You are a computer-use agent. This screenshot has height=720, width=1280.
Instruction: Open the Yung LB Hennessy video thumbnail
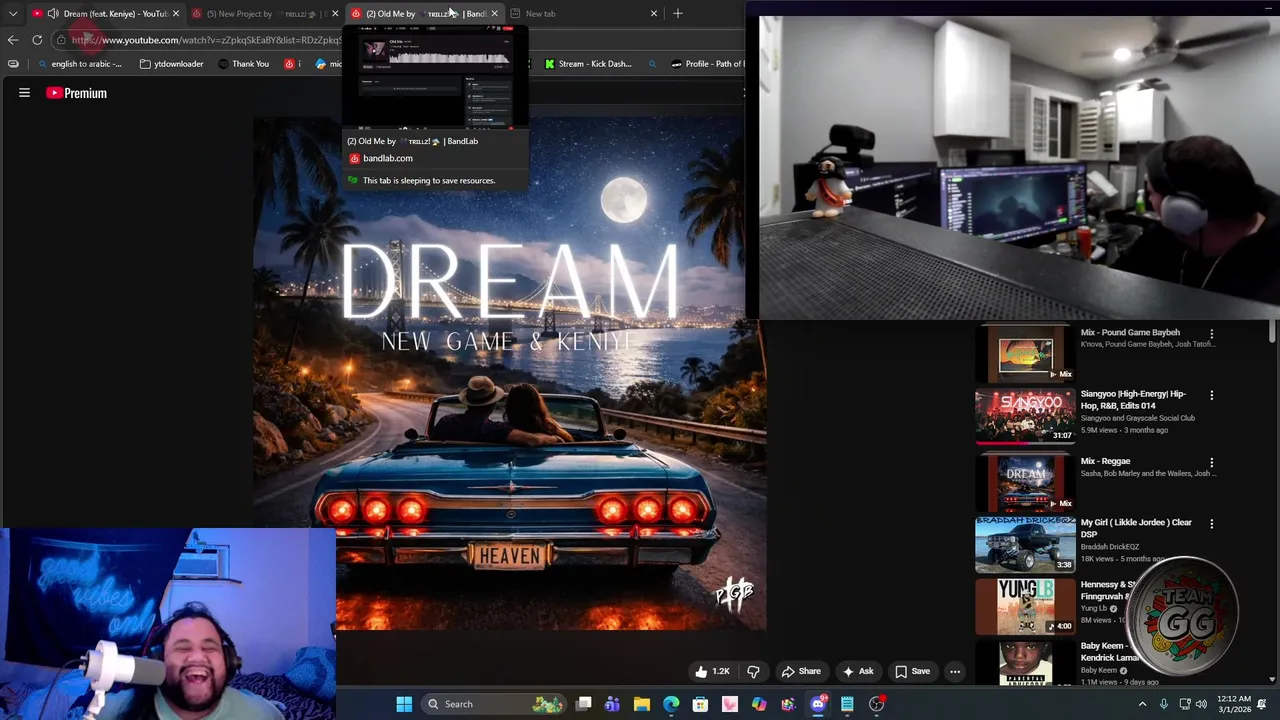point(1025,606)
